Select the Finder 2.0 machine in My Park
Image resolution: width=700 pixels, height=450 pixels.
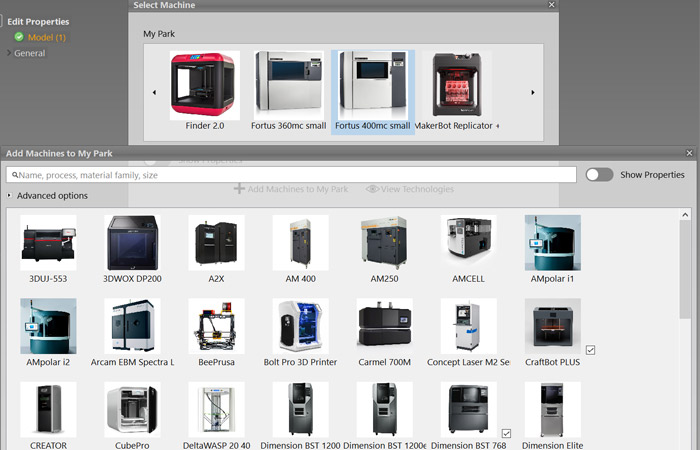204,86
